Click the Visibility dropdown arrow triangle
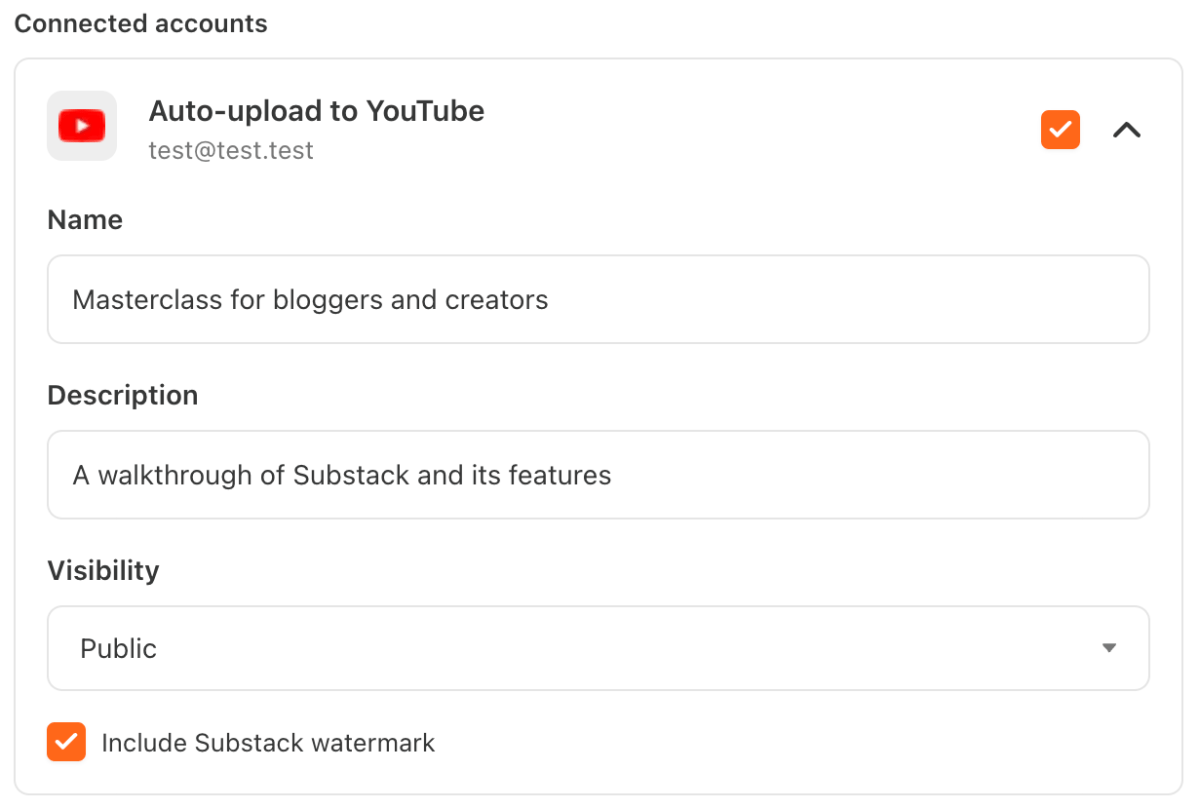The height and width of the screenshot is (809, 1199). coord(1108,648)
